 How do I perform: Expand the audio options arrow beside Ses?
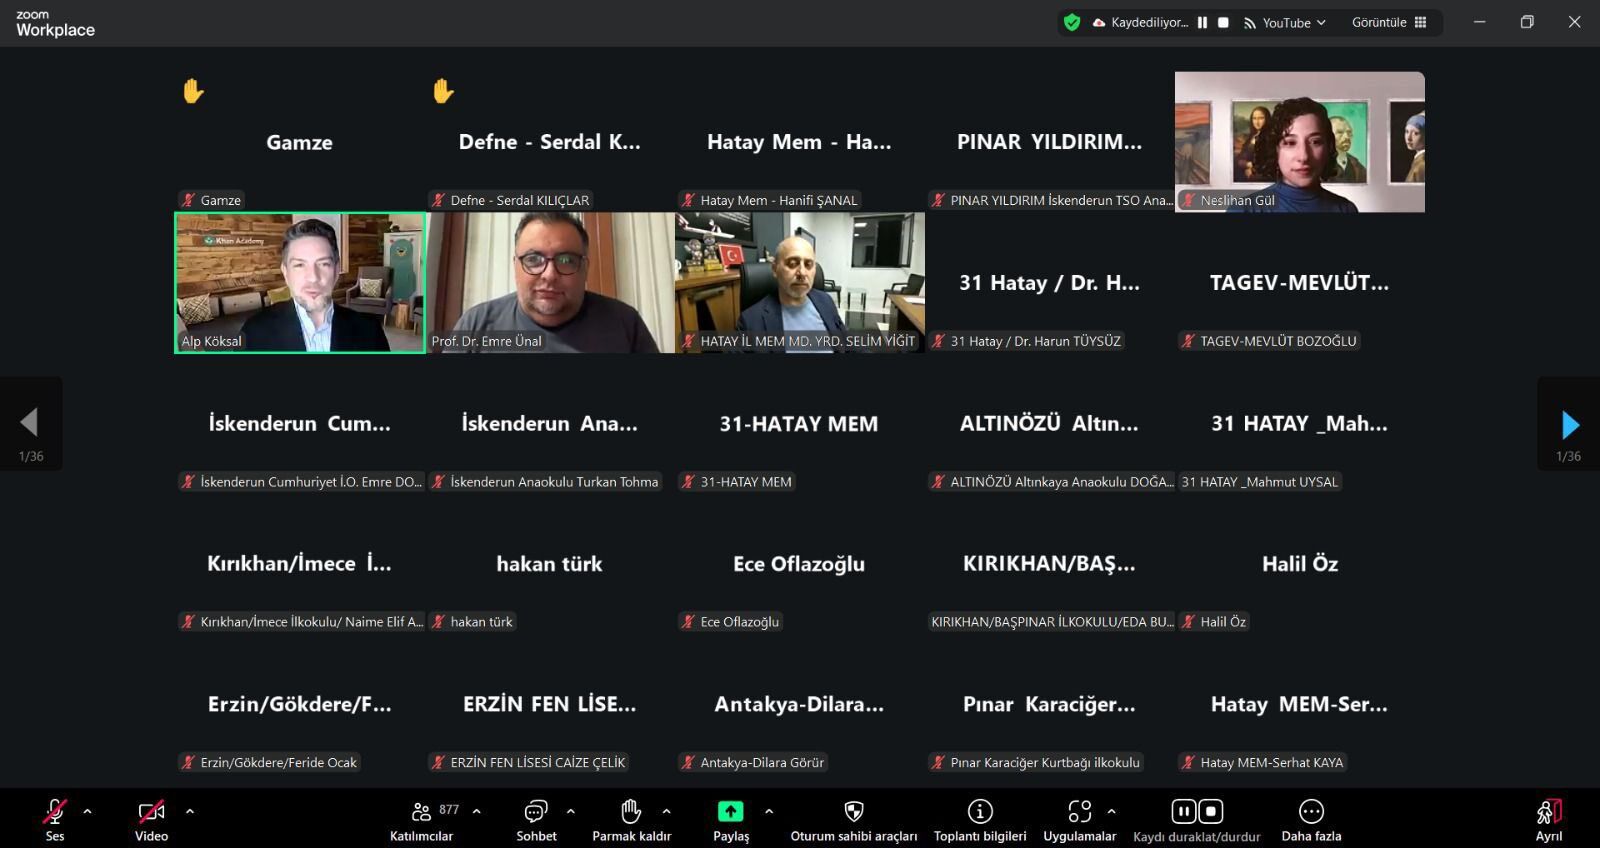87,811
